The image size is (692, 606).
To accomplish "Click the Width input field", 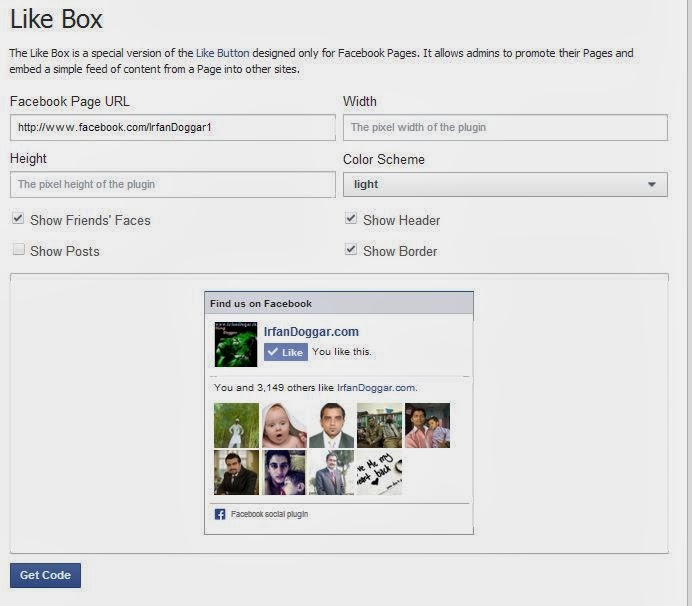I will (505, 128).
